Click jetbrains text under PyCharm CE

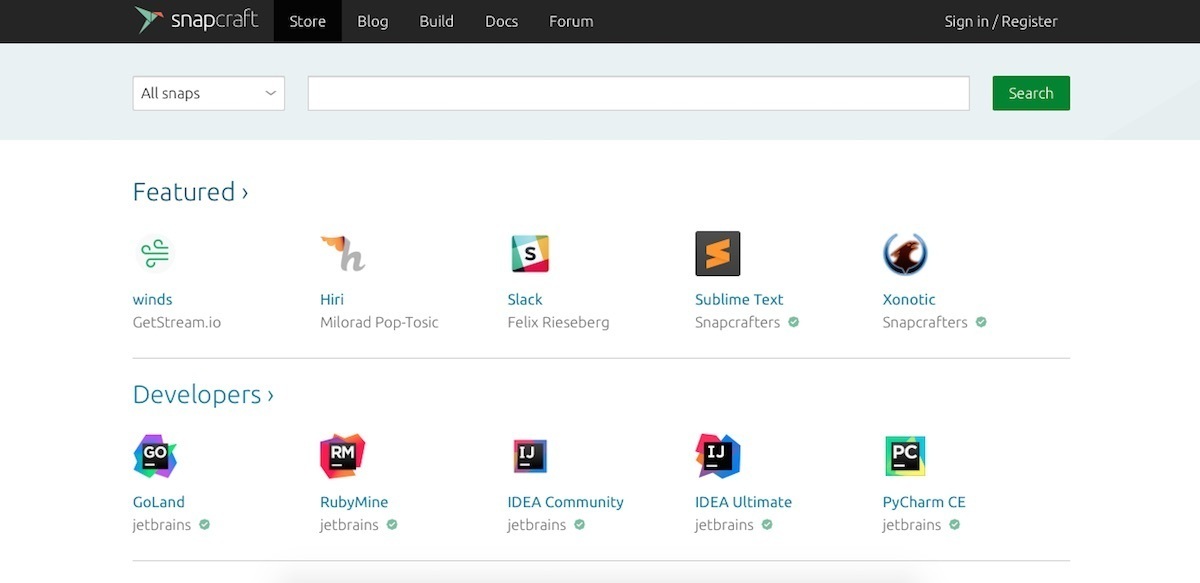(912, 525)
